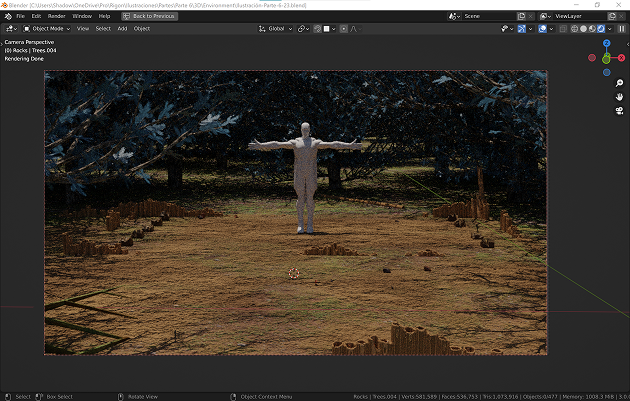
Task: Toggle viewport gizmo visibility button
Action: (x=522, y=29)
